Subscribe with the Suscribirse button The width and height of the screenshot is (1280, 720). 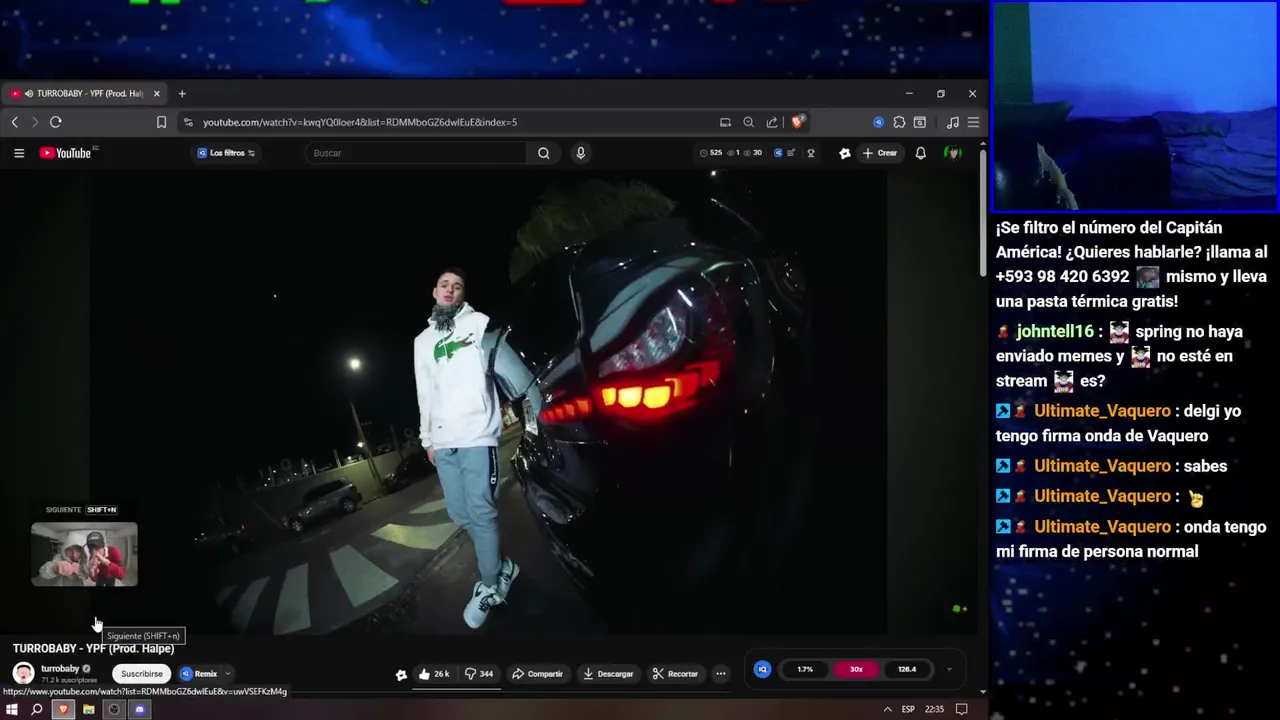pos(141,674)
